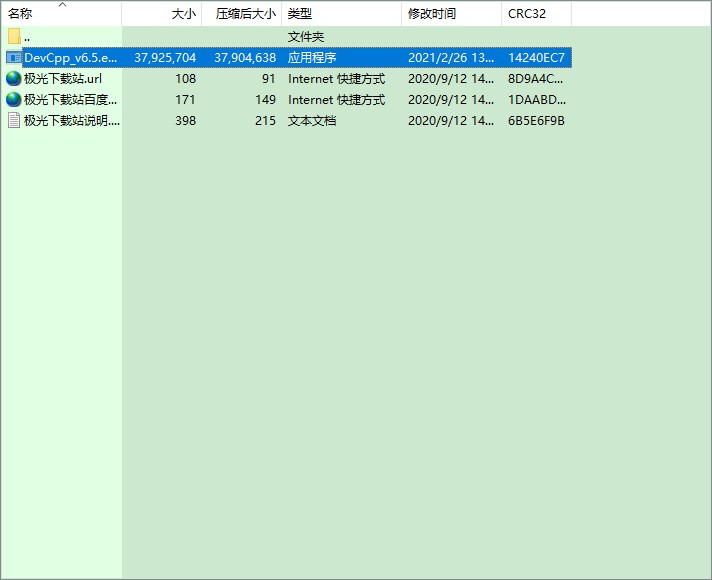
Task: Click size 398 of 极光下载站说明 row
Action: coord(186,120)
